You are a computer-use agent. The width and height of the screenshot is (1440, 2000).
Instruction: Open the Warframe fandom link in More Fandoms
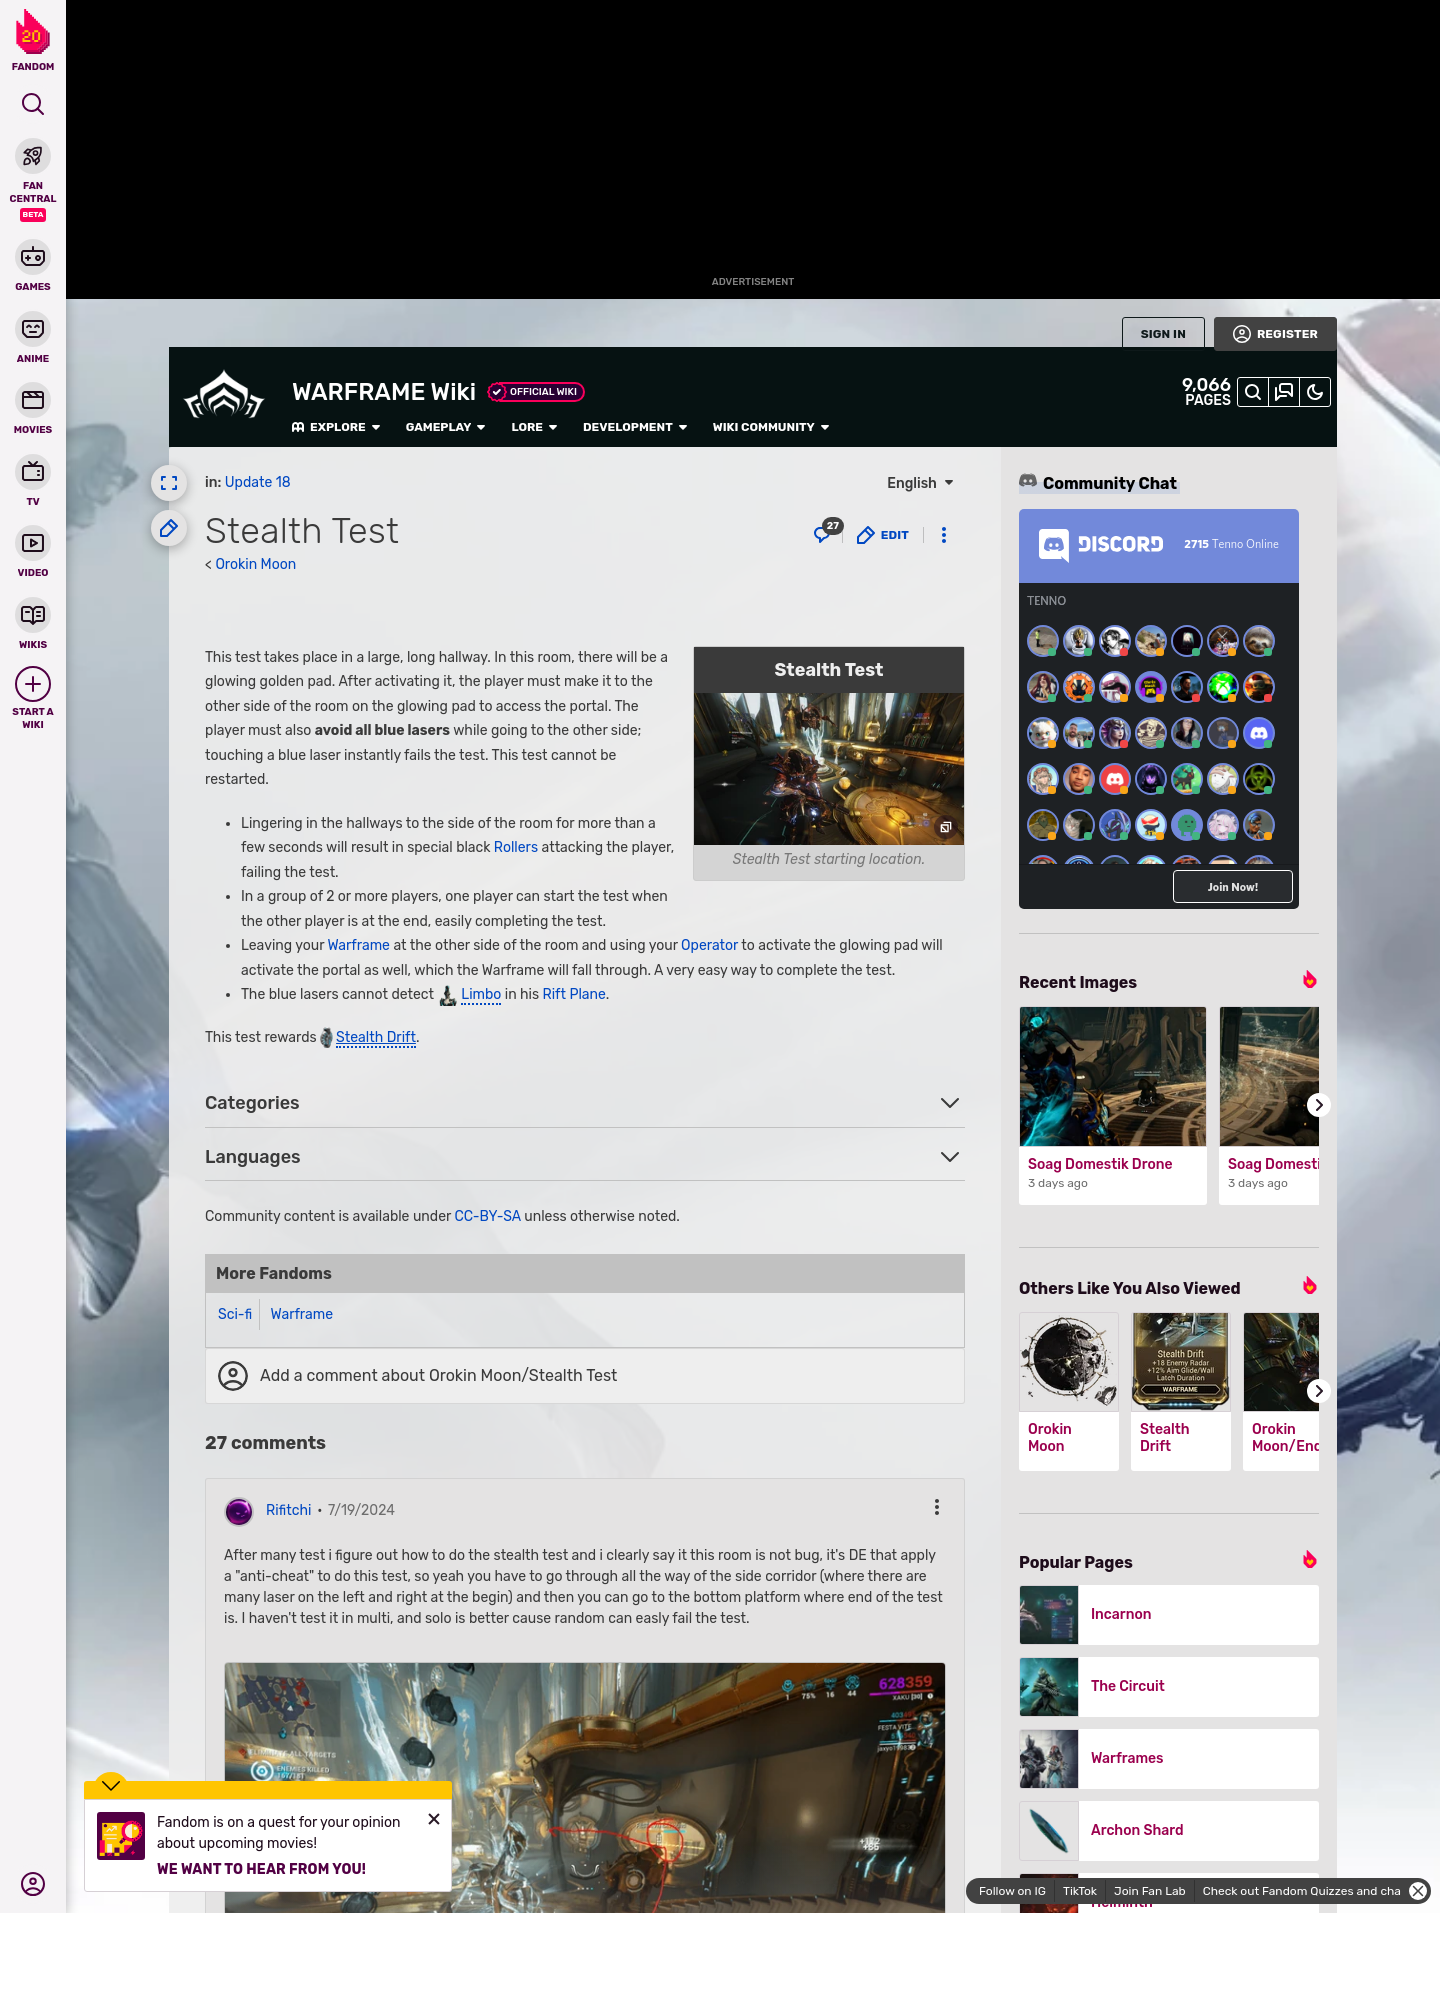(301, 1314)
